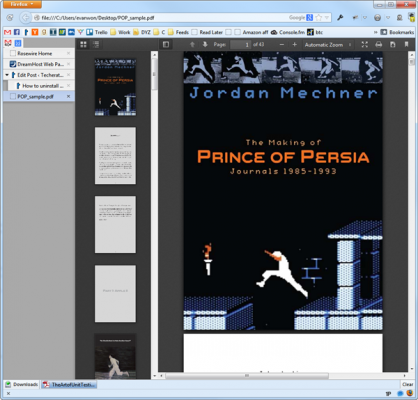The height and width of the screenshot is (400, 418).
Task: Click the PDF horizontal scrollbar
Action: coord(247,376)
